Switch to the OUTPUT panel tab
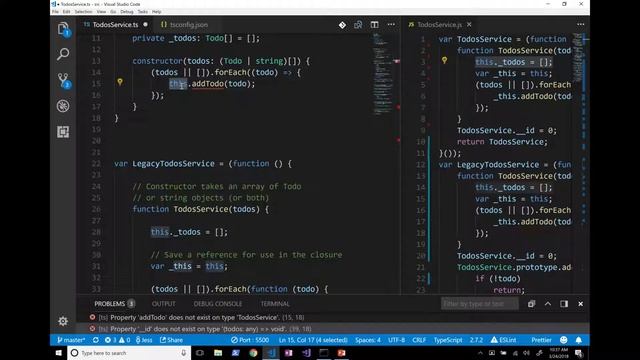The image size is (640, 360). click(164, 304)
